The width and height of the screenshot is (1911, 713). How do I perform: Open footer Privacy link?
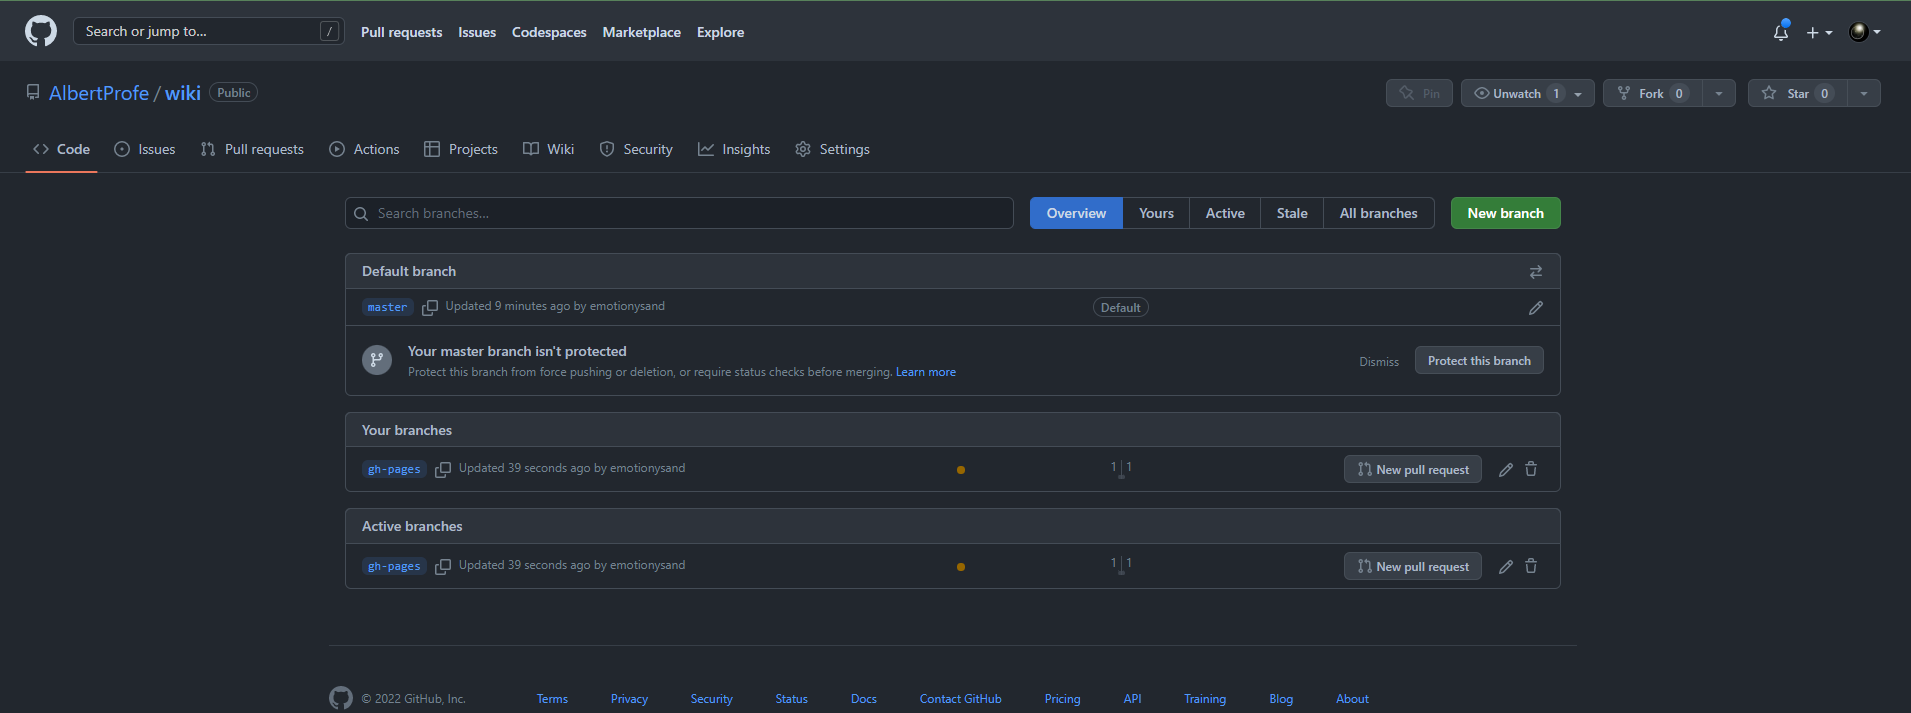tap(629, 699)
